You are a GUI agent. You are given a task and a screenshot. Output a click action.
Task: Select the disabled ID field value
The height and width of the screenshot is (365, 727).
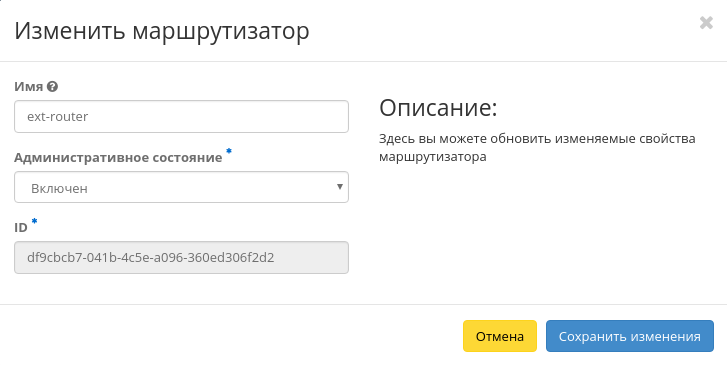[x=181, y=257]
